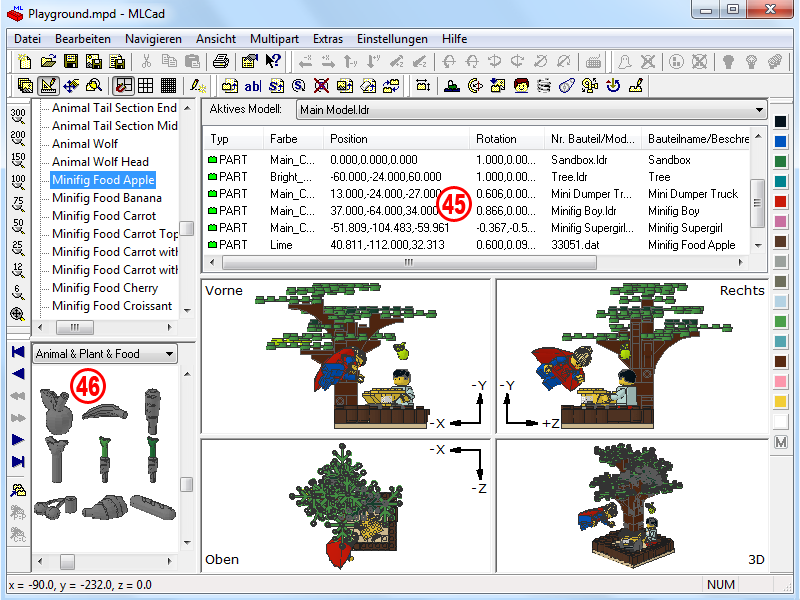Click the rotating arrow icon in second toolbar

613,86
